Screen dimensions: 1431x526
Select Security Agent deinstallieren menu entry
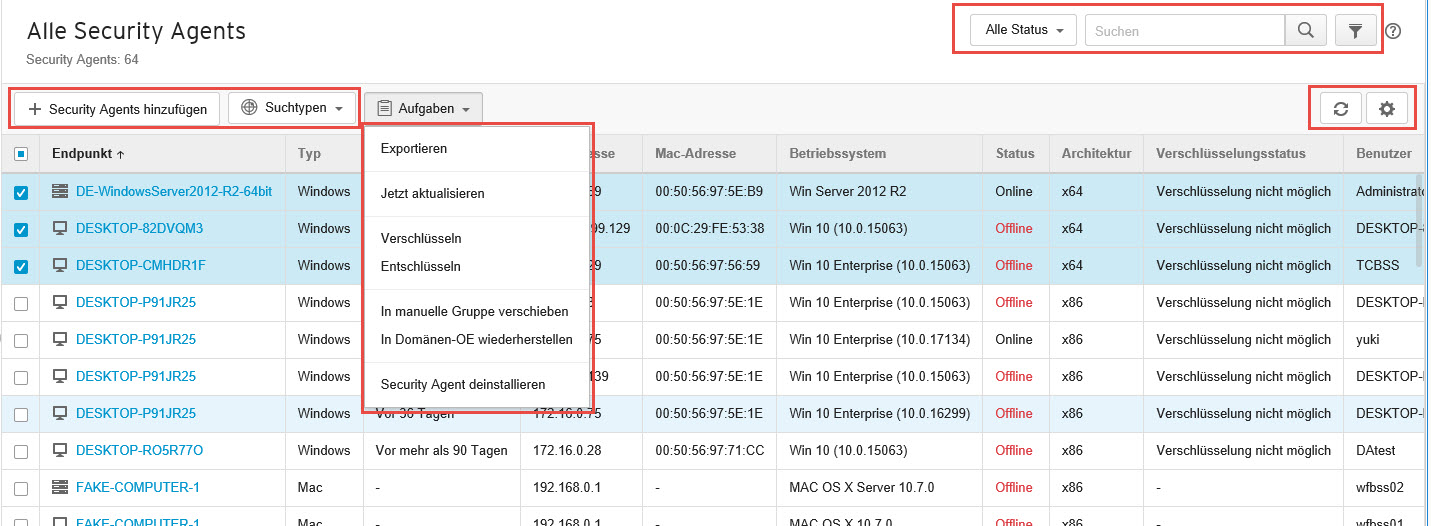(x=462, y=384)
